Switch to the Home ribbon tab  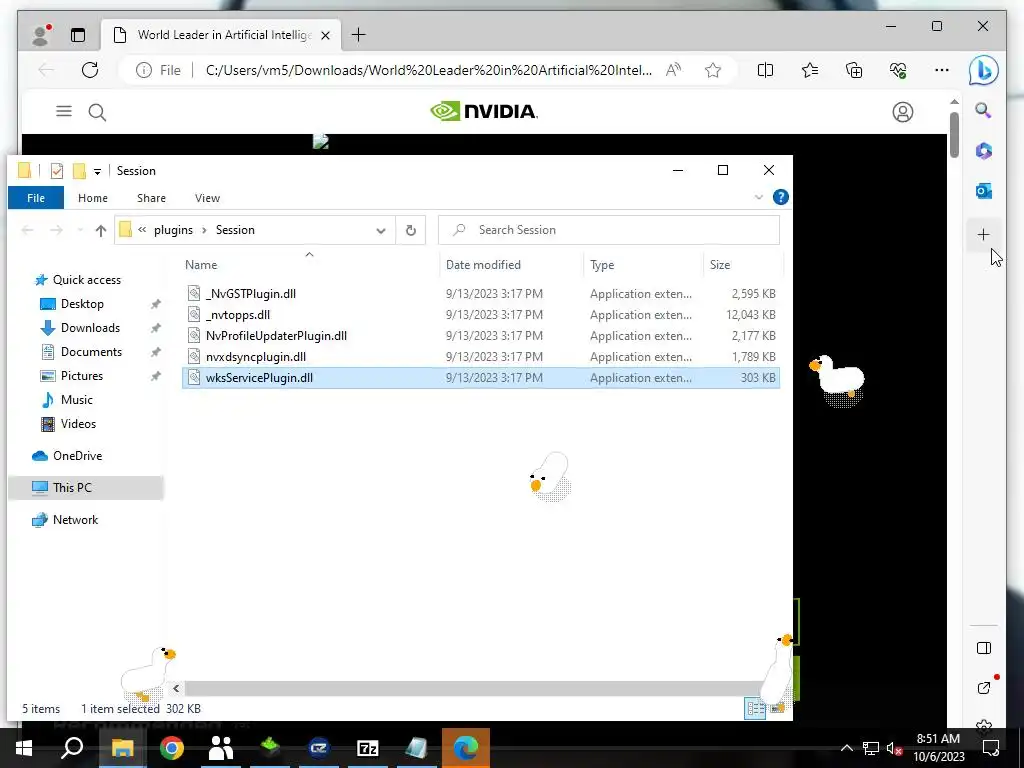[93, 198]
